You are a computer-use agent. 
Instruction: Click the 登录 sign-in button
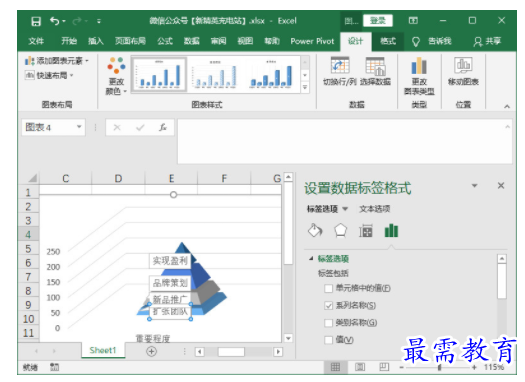coord(378,21)
